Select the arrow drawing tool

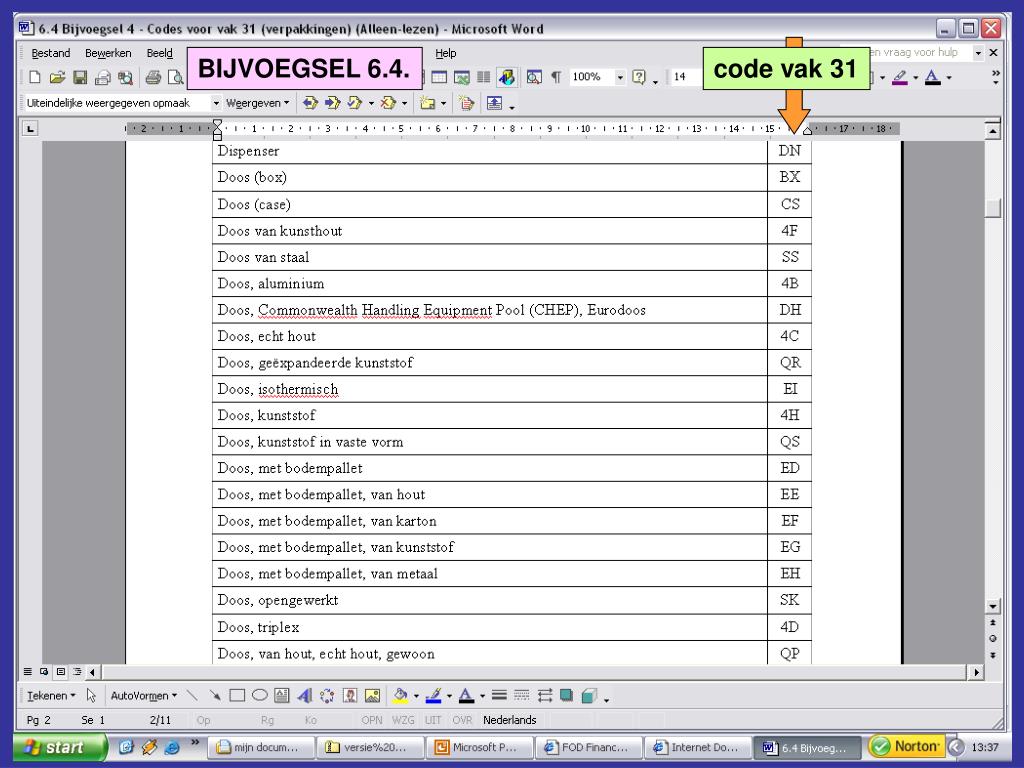pyautogui.click(x=215, y=696)
